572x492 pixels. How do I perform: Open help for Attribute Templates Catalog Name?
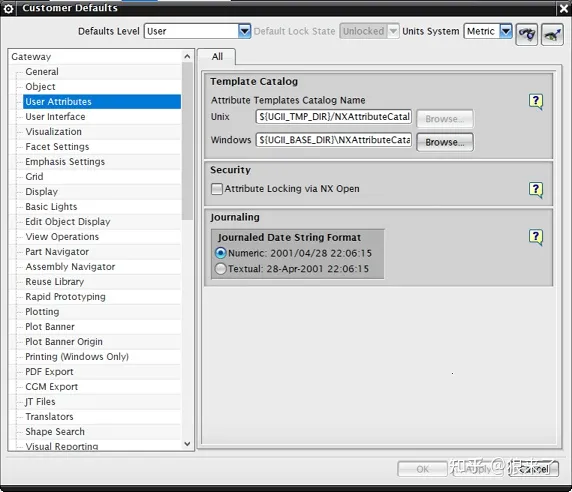[536, 101]
